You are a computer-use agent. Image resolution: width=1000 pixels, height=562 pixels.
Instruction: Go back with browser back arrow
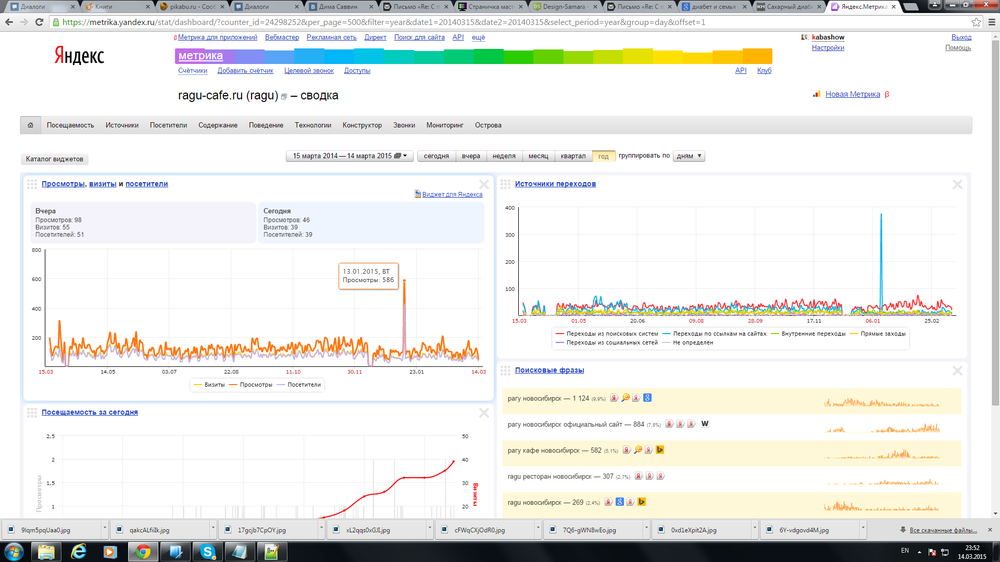pyautogui.click(x=10, y=22)
